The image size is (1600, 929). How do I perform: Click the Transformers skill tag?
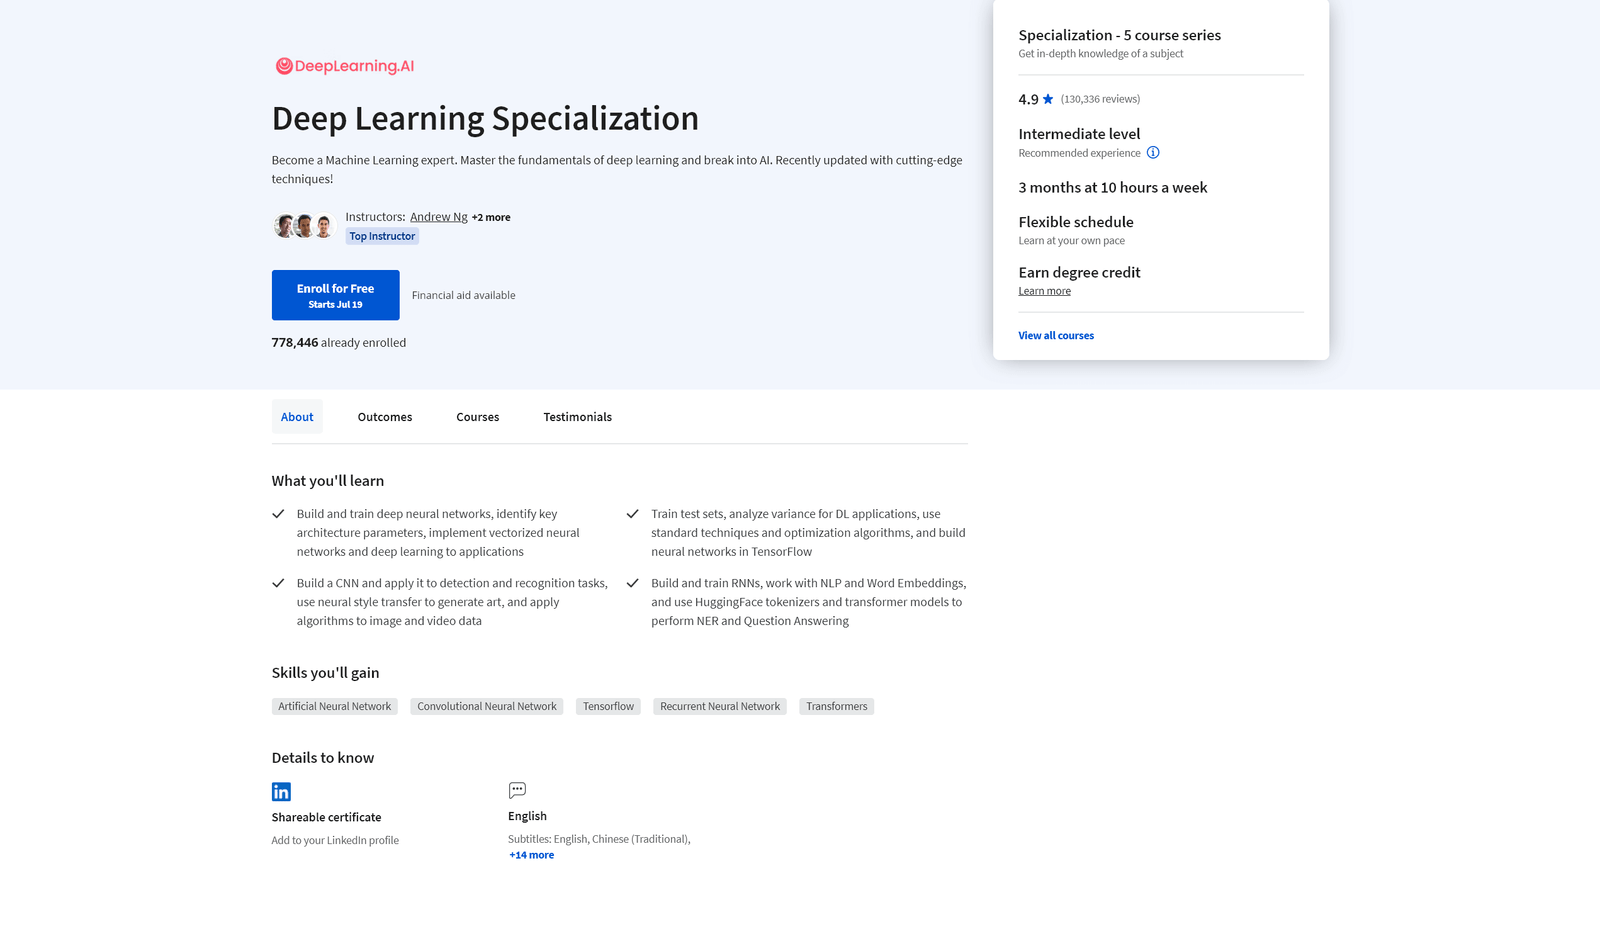(837, 706)
